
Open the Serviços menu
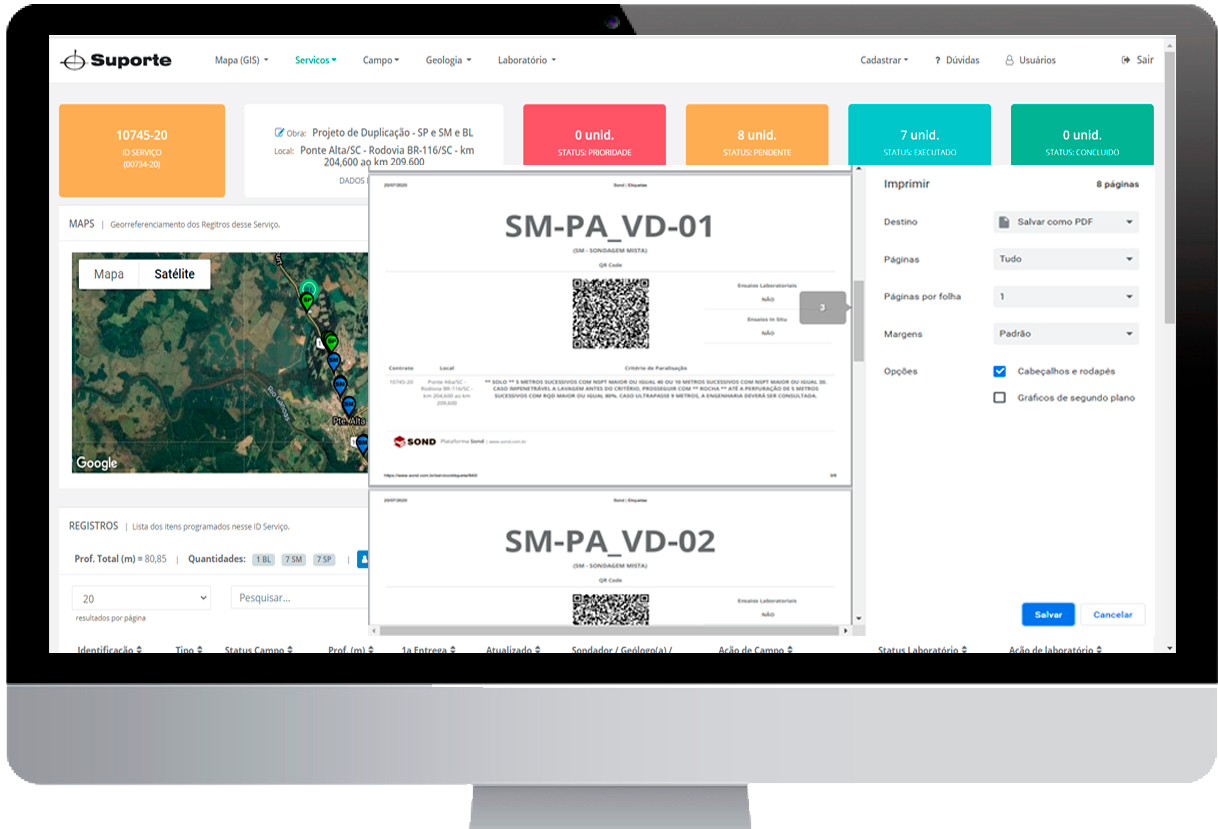click(315, 60)
